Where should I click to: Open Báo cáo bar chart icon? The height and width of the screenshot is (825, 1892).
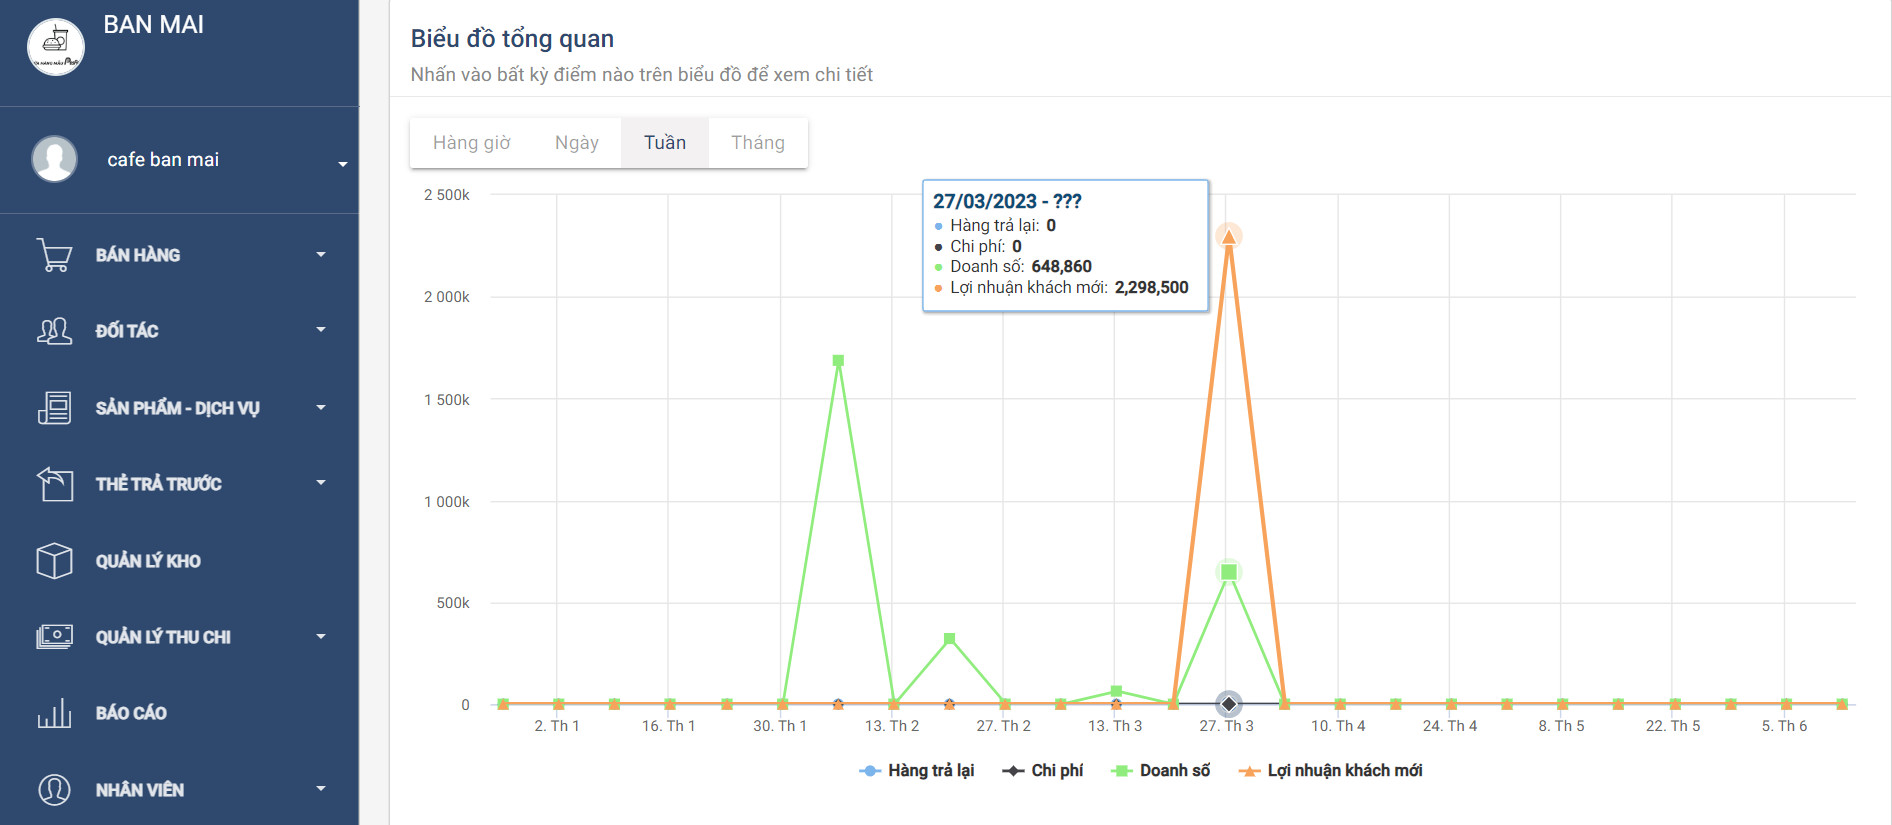pyautogui.click(x=54, y=713)
